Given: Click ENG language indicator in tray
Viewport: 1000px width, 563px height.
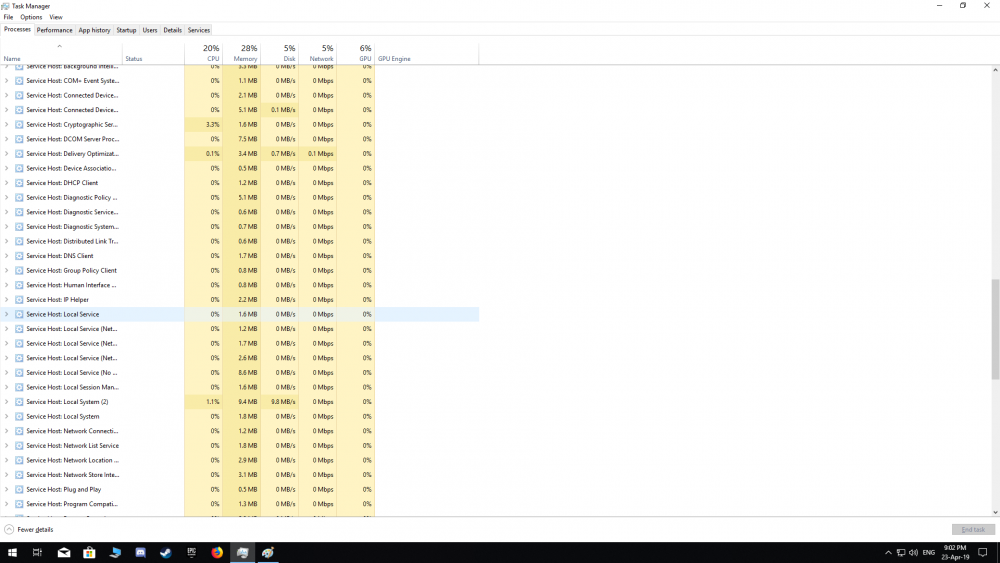Looking at the screenshot, I should (x=929, y=553).
